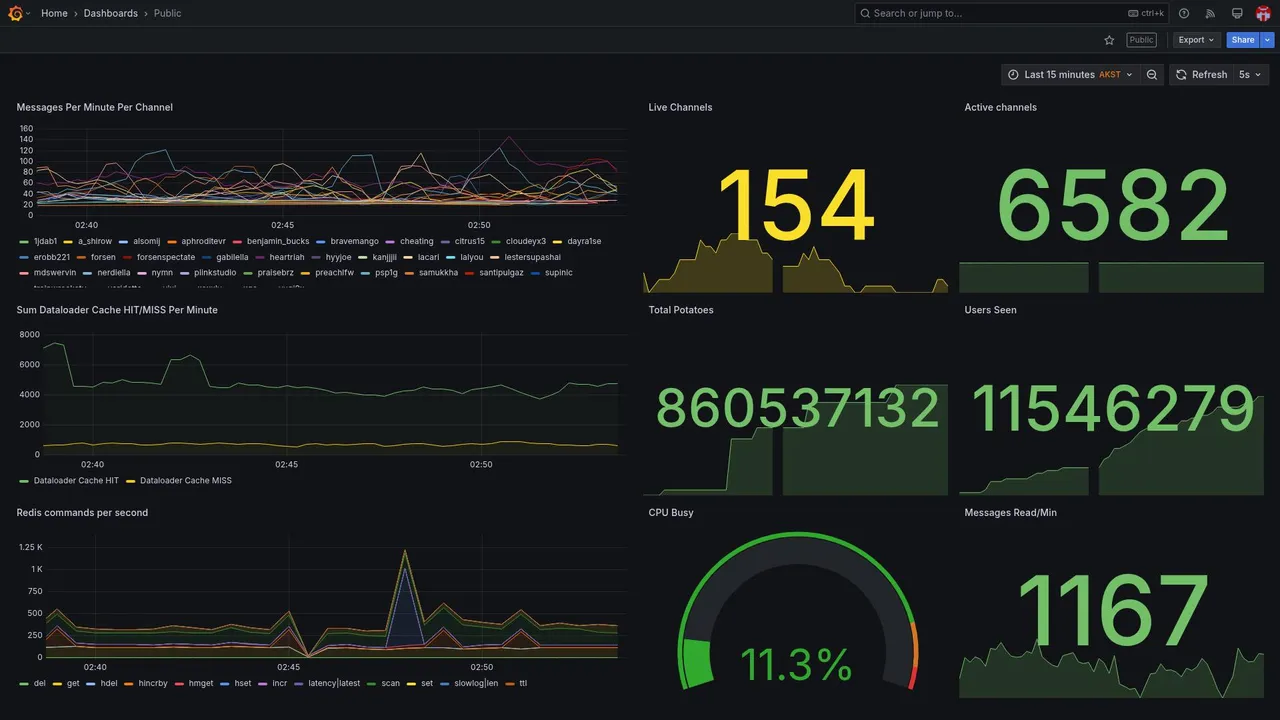This screenshot has width=1280, height=720.
Task: Click the yellow Dataloader Cache MISS swatch
Action: click(131, 481)
